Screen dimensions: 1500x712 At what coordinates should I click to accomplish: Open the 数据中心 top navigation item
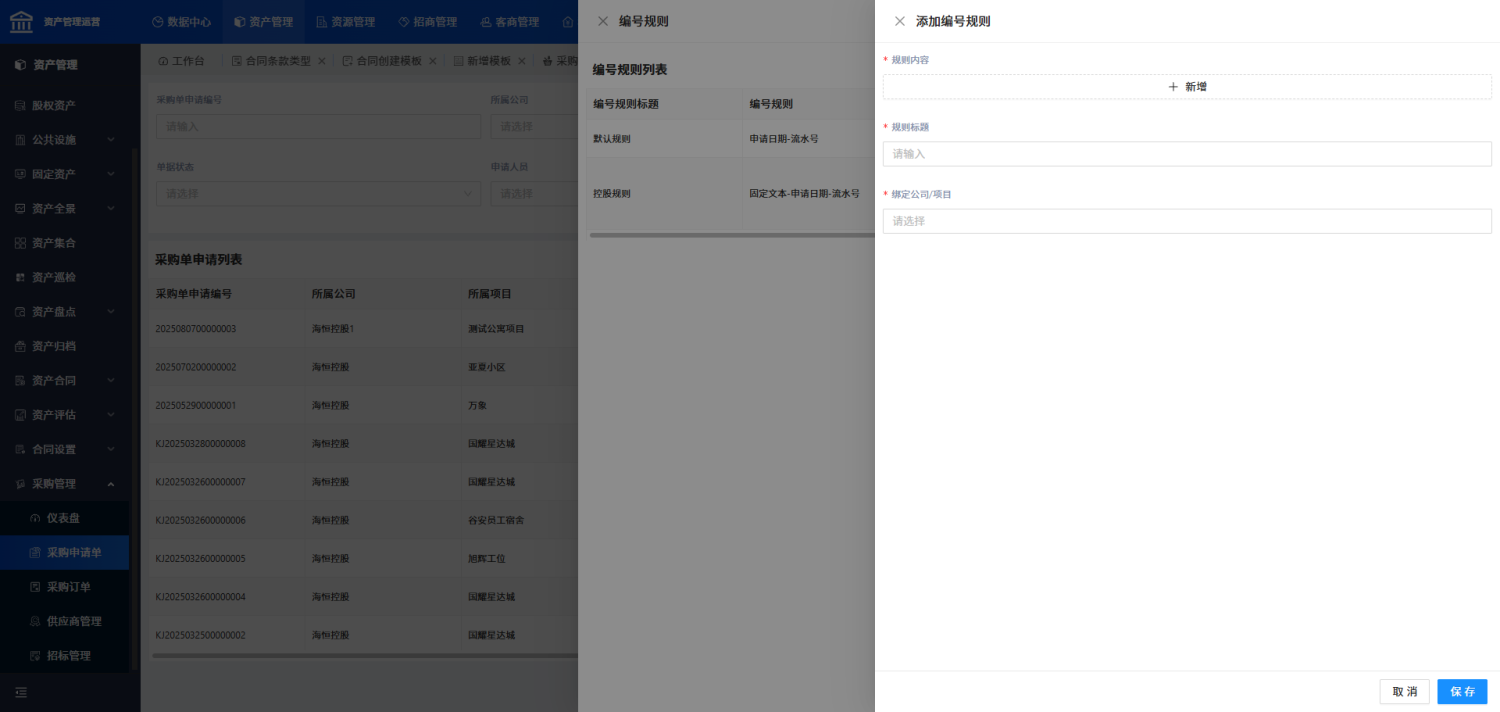tap(182, 21)
